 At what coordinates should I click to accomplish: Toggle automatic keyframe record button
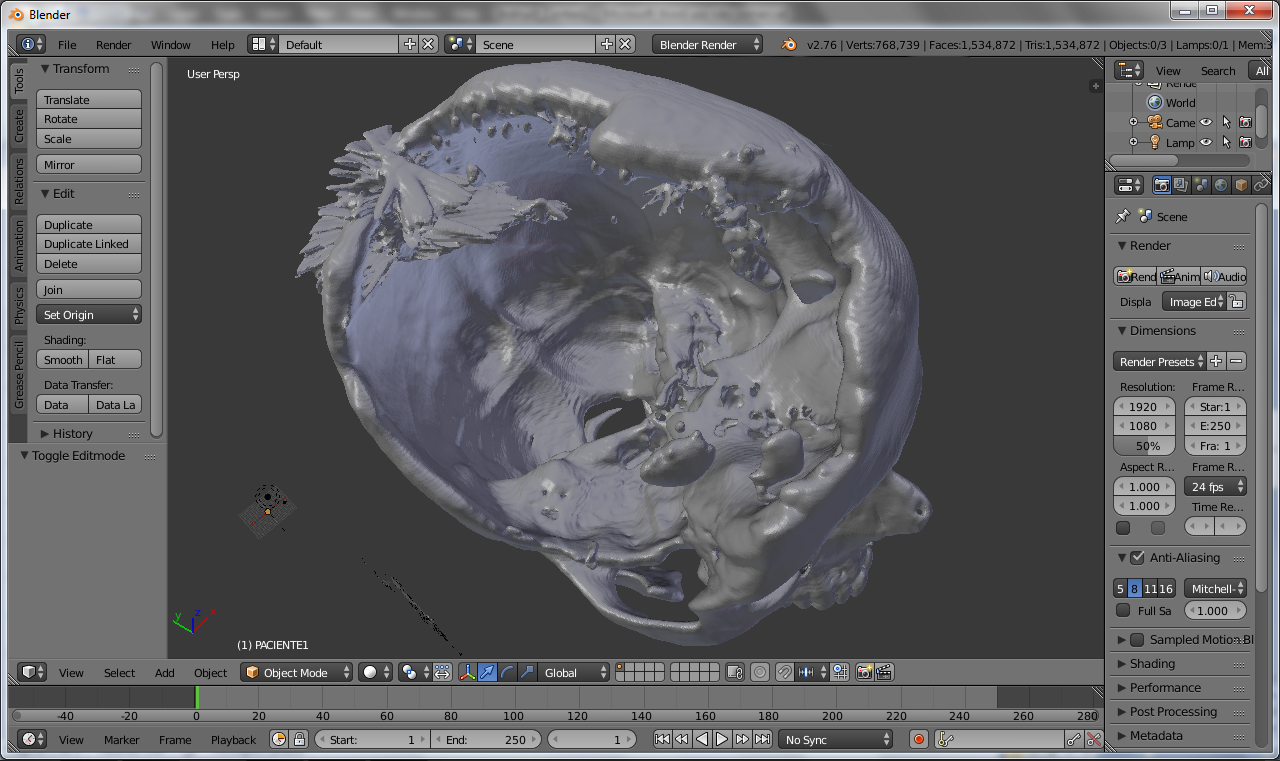click(919, 739)
